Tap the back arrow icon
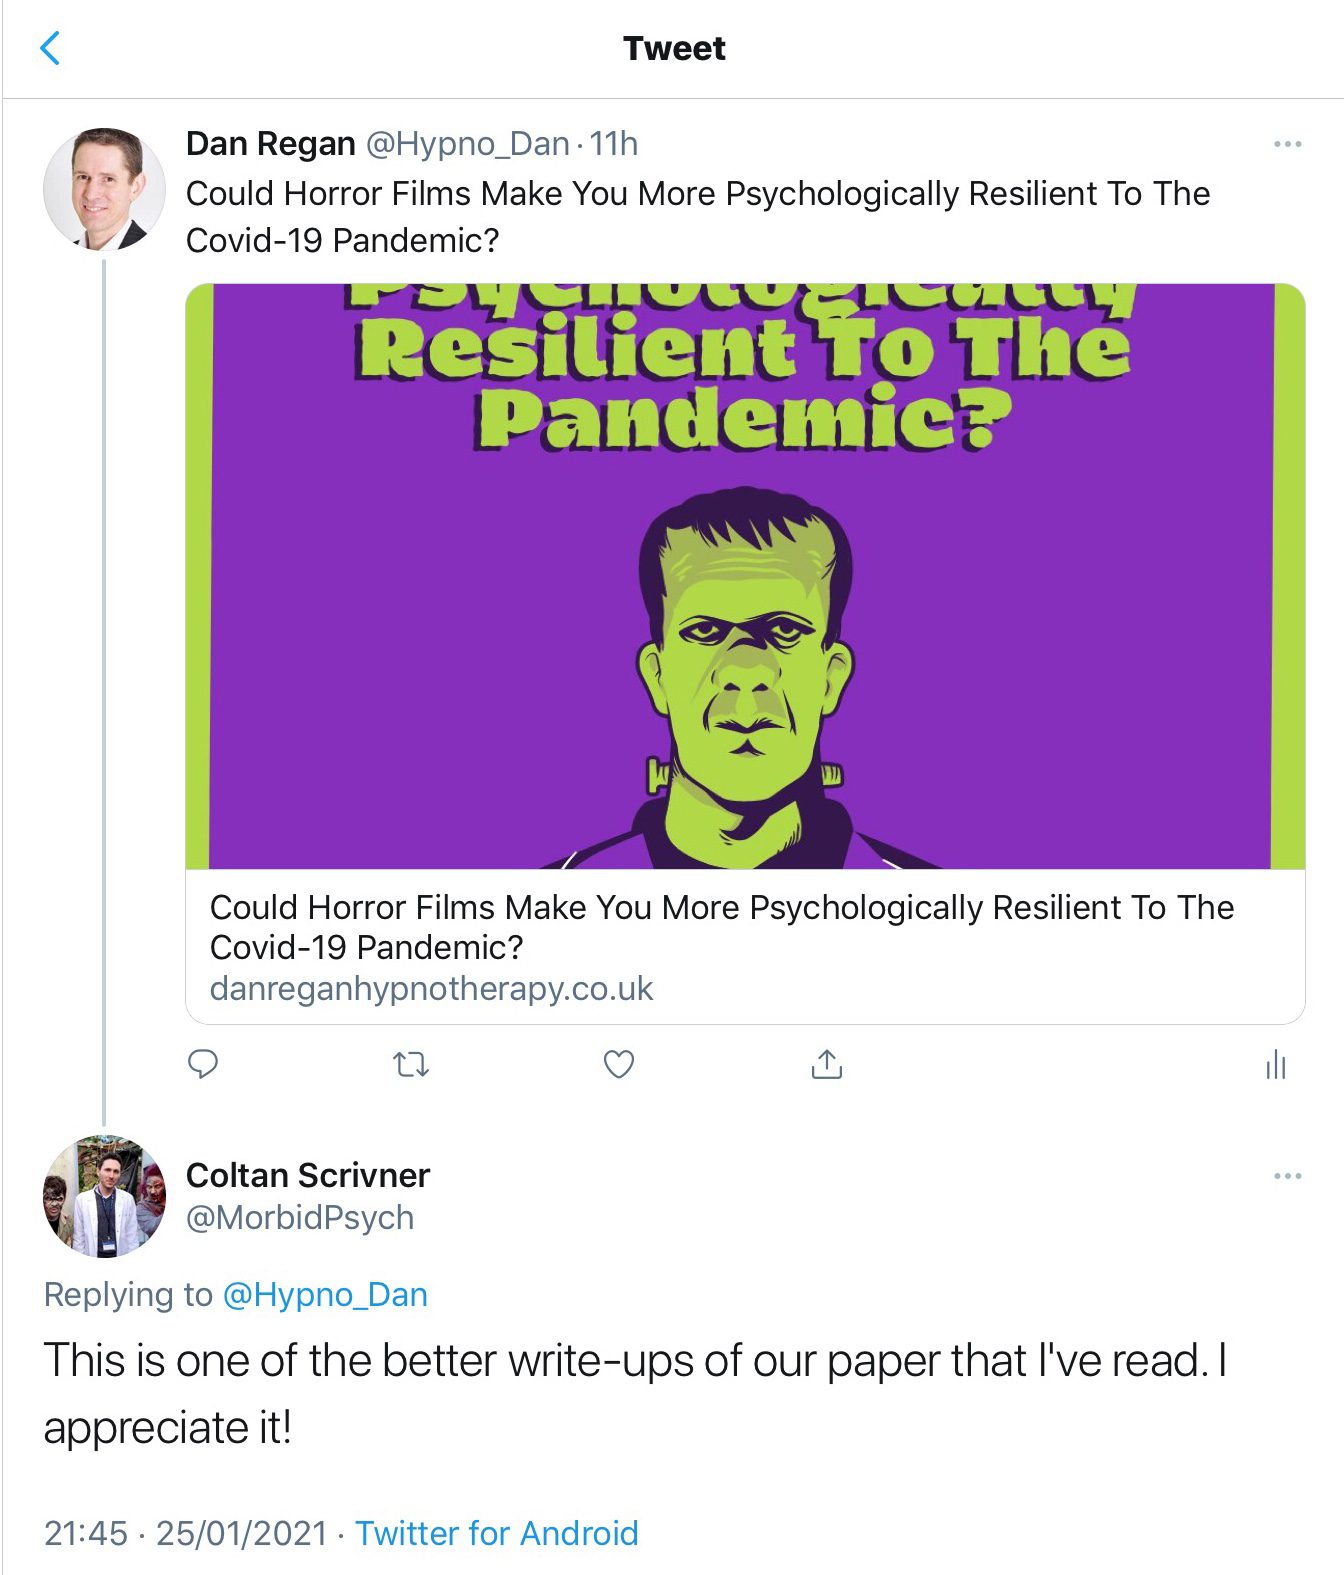 50,48
